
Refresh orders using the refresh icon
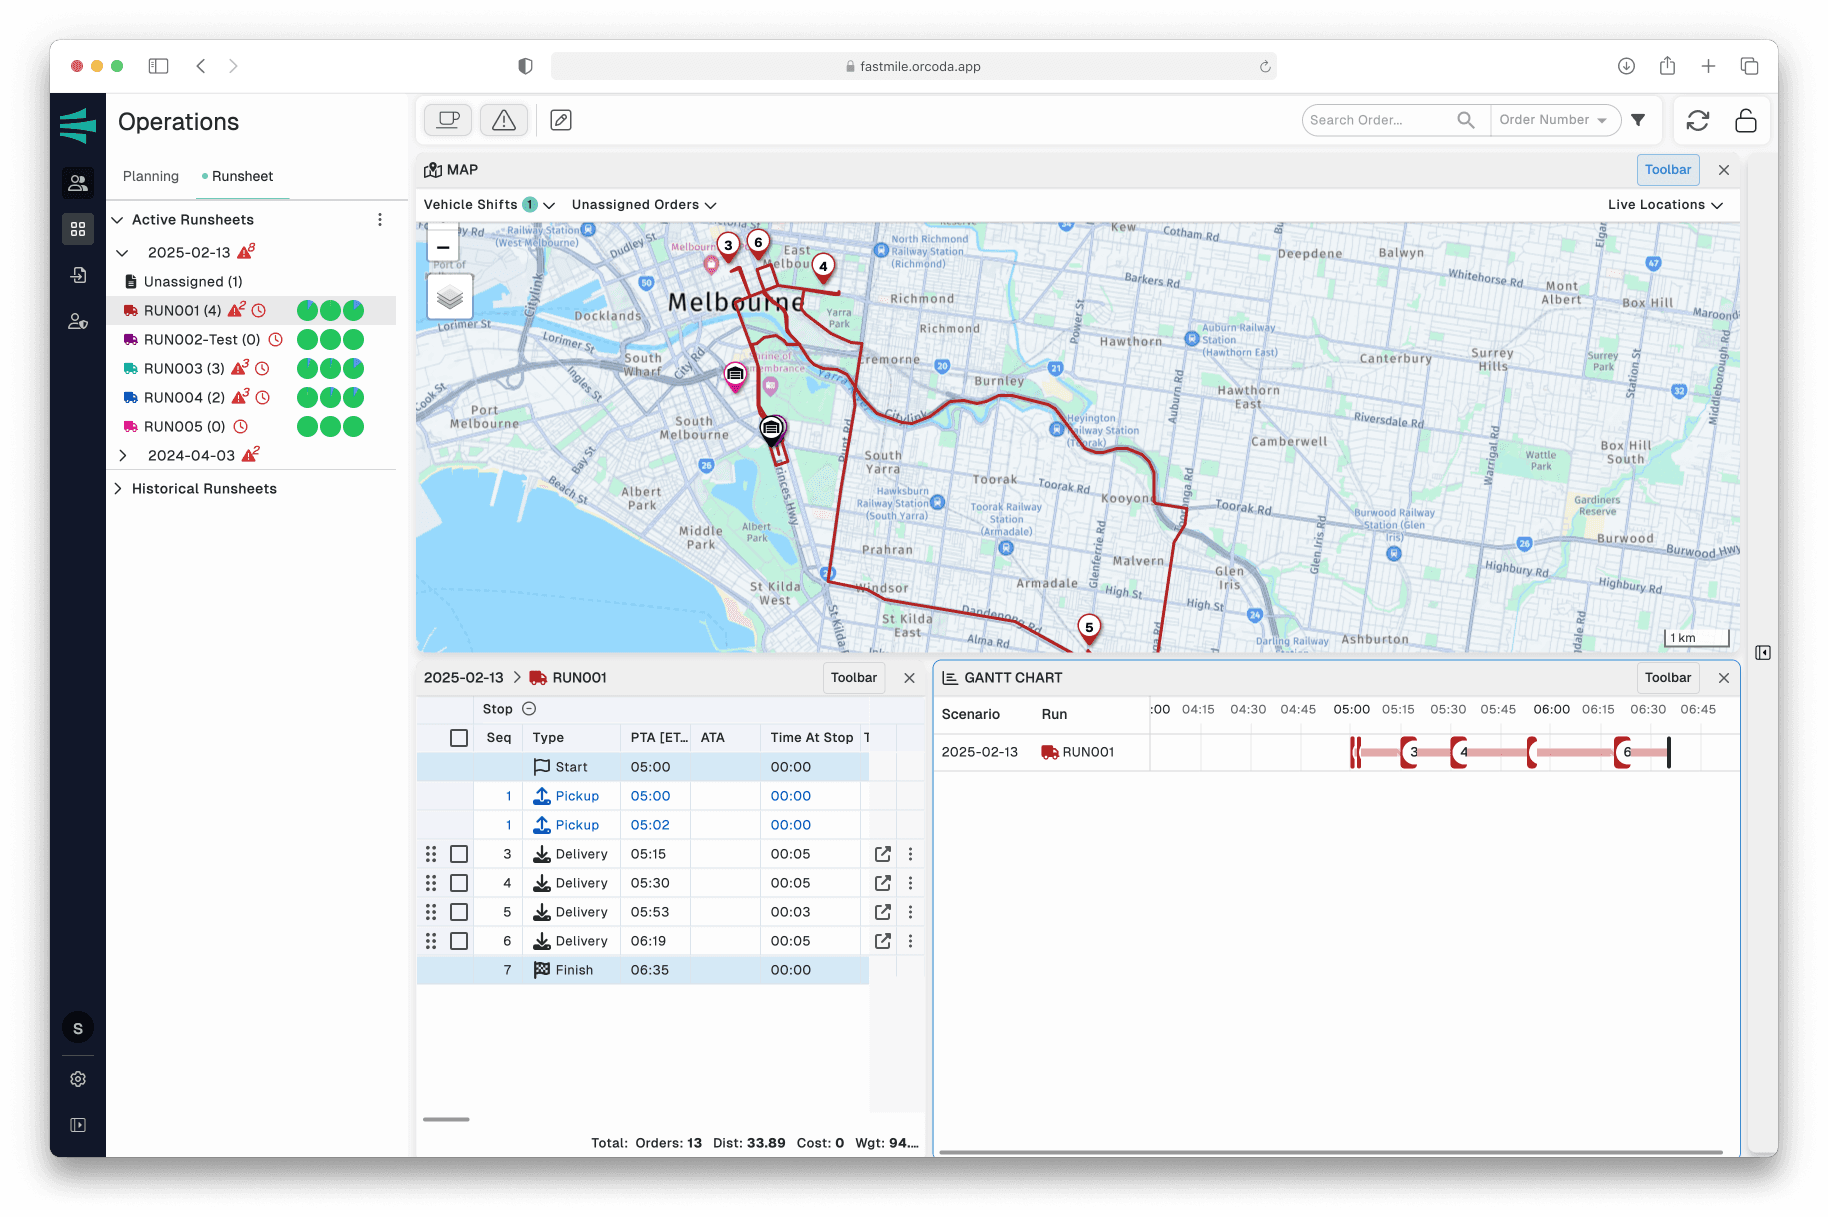tap(1697, 120)
